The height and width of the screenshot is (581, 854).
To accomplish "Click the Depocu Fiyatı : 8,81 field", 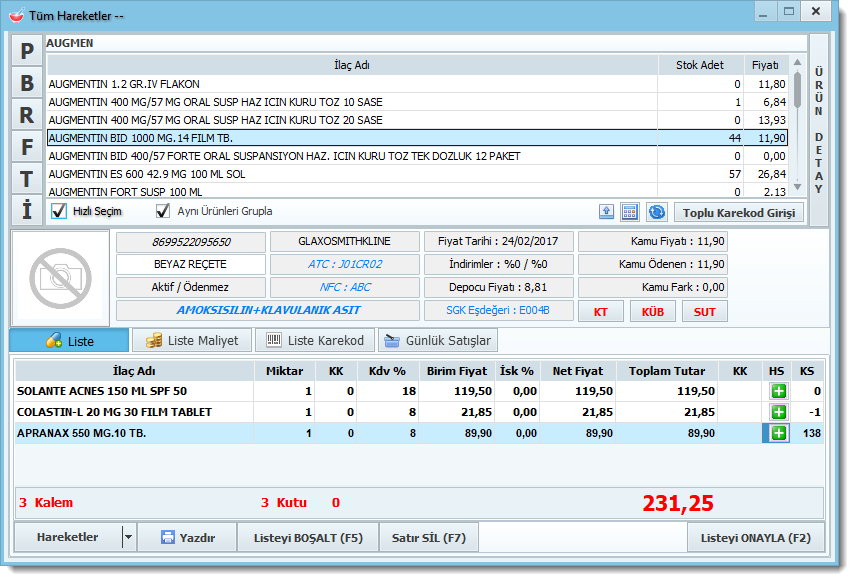I will pyautogui.click(x=498, y=287).
